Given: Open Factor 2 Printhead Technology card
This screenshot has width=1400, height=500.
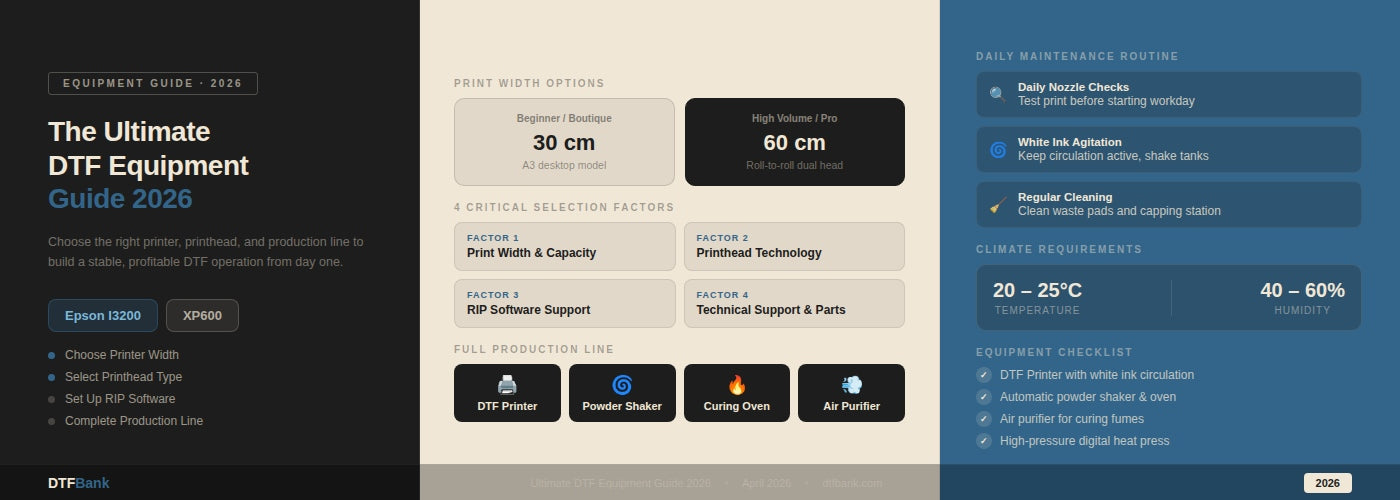Looking at the screenshot, I should click(x=794, y=246).
